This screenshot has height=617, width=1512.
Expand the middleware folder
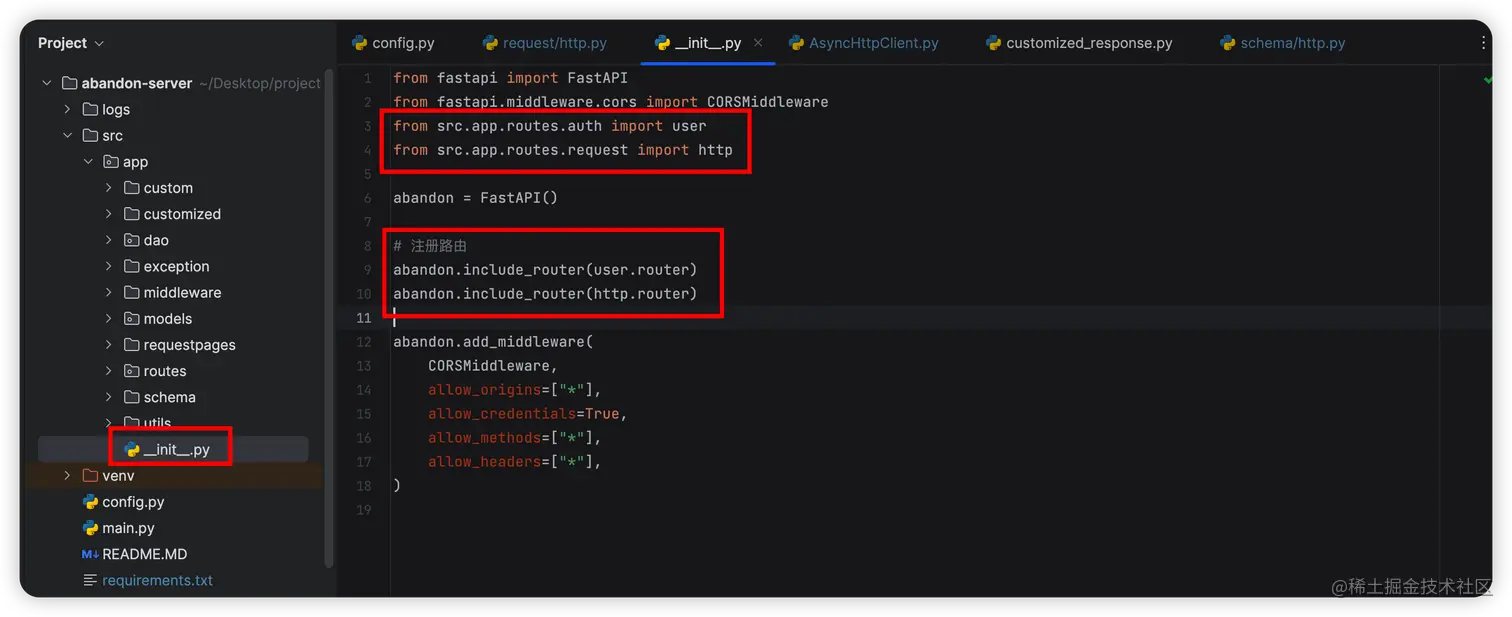[x=109, y=292]
